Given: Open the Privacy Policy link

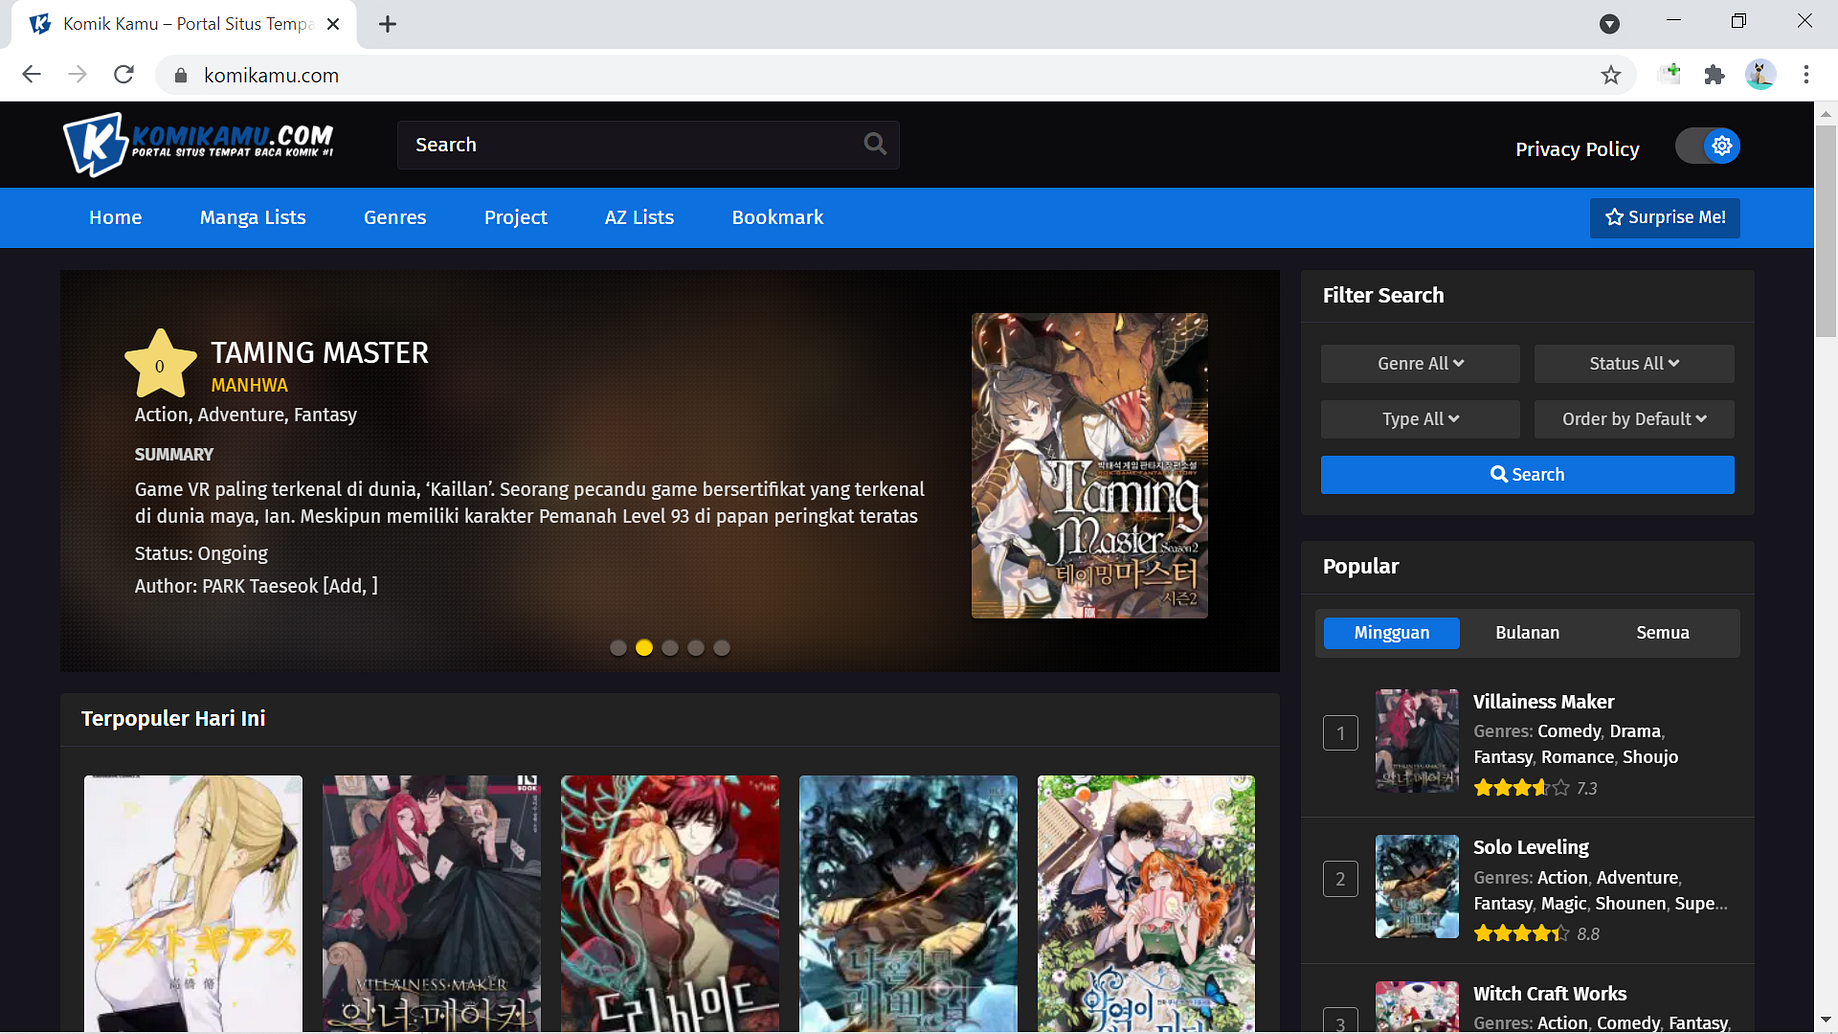Looking at the screenshot, I should click(1577, 149).
